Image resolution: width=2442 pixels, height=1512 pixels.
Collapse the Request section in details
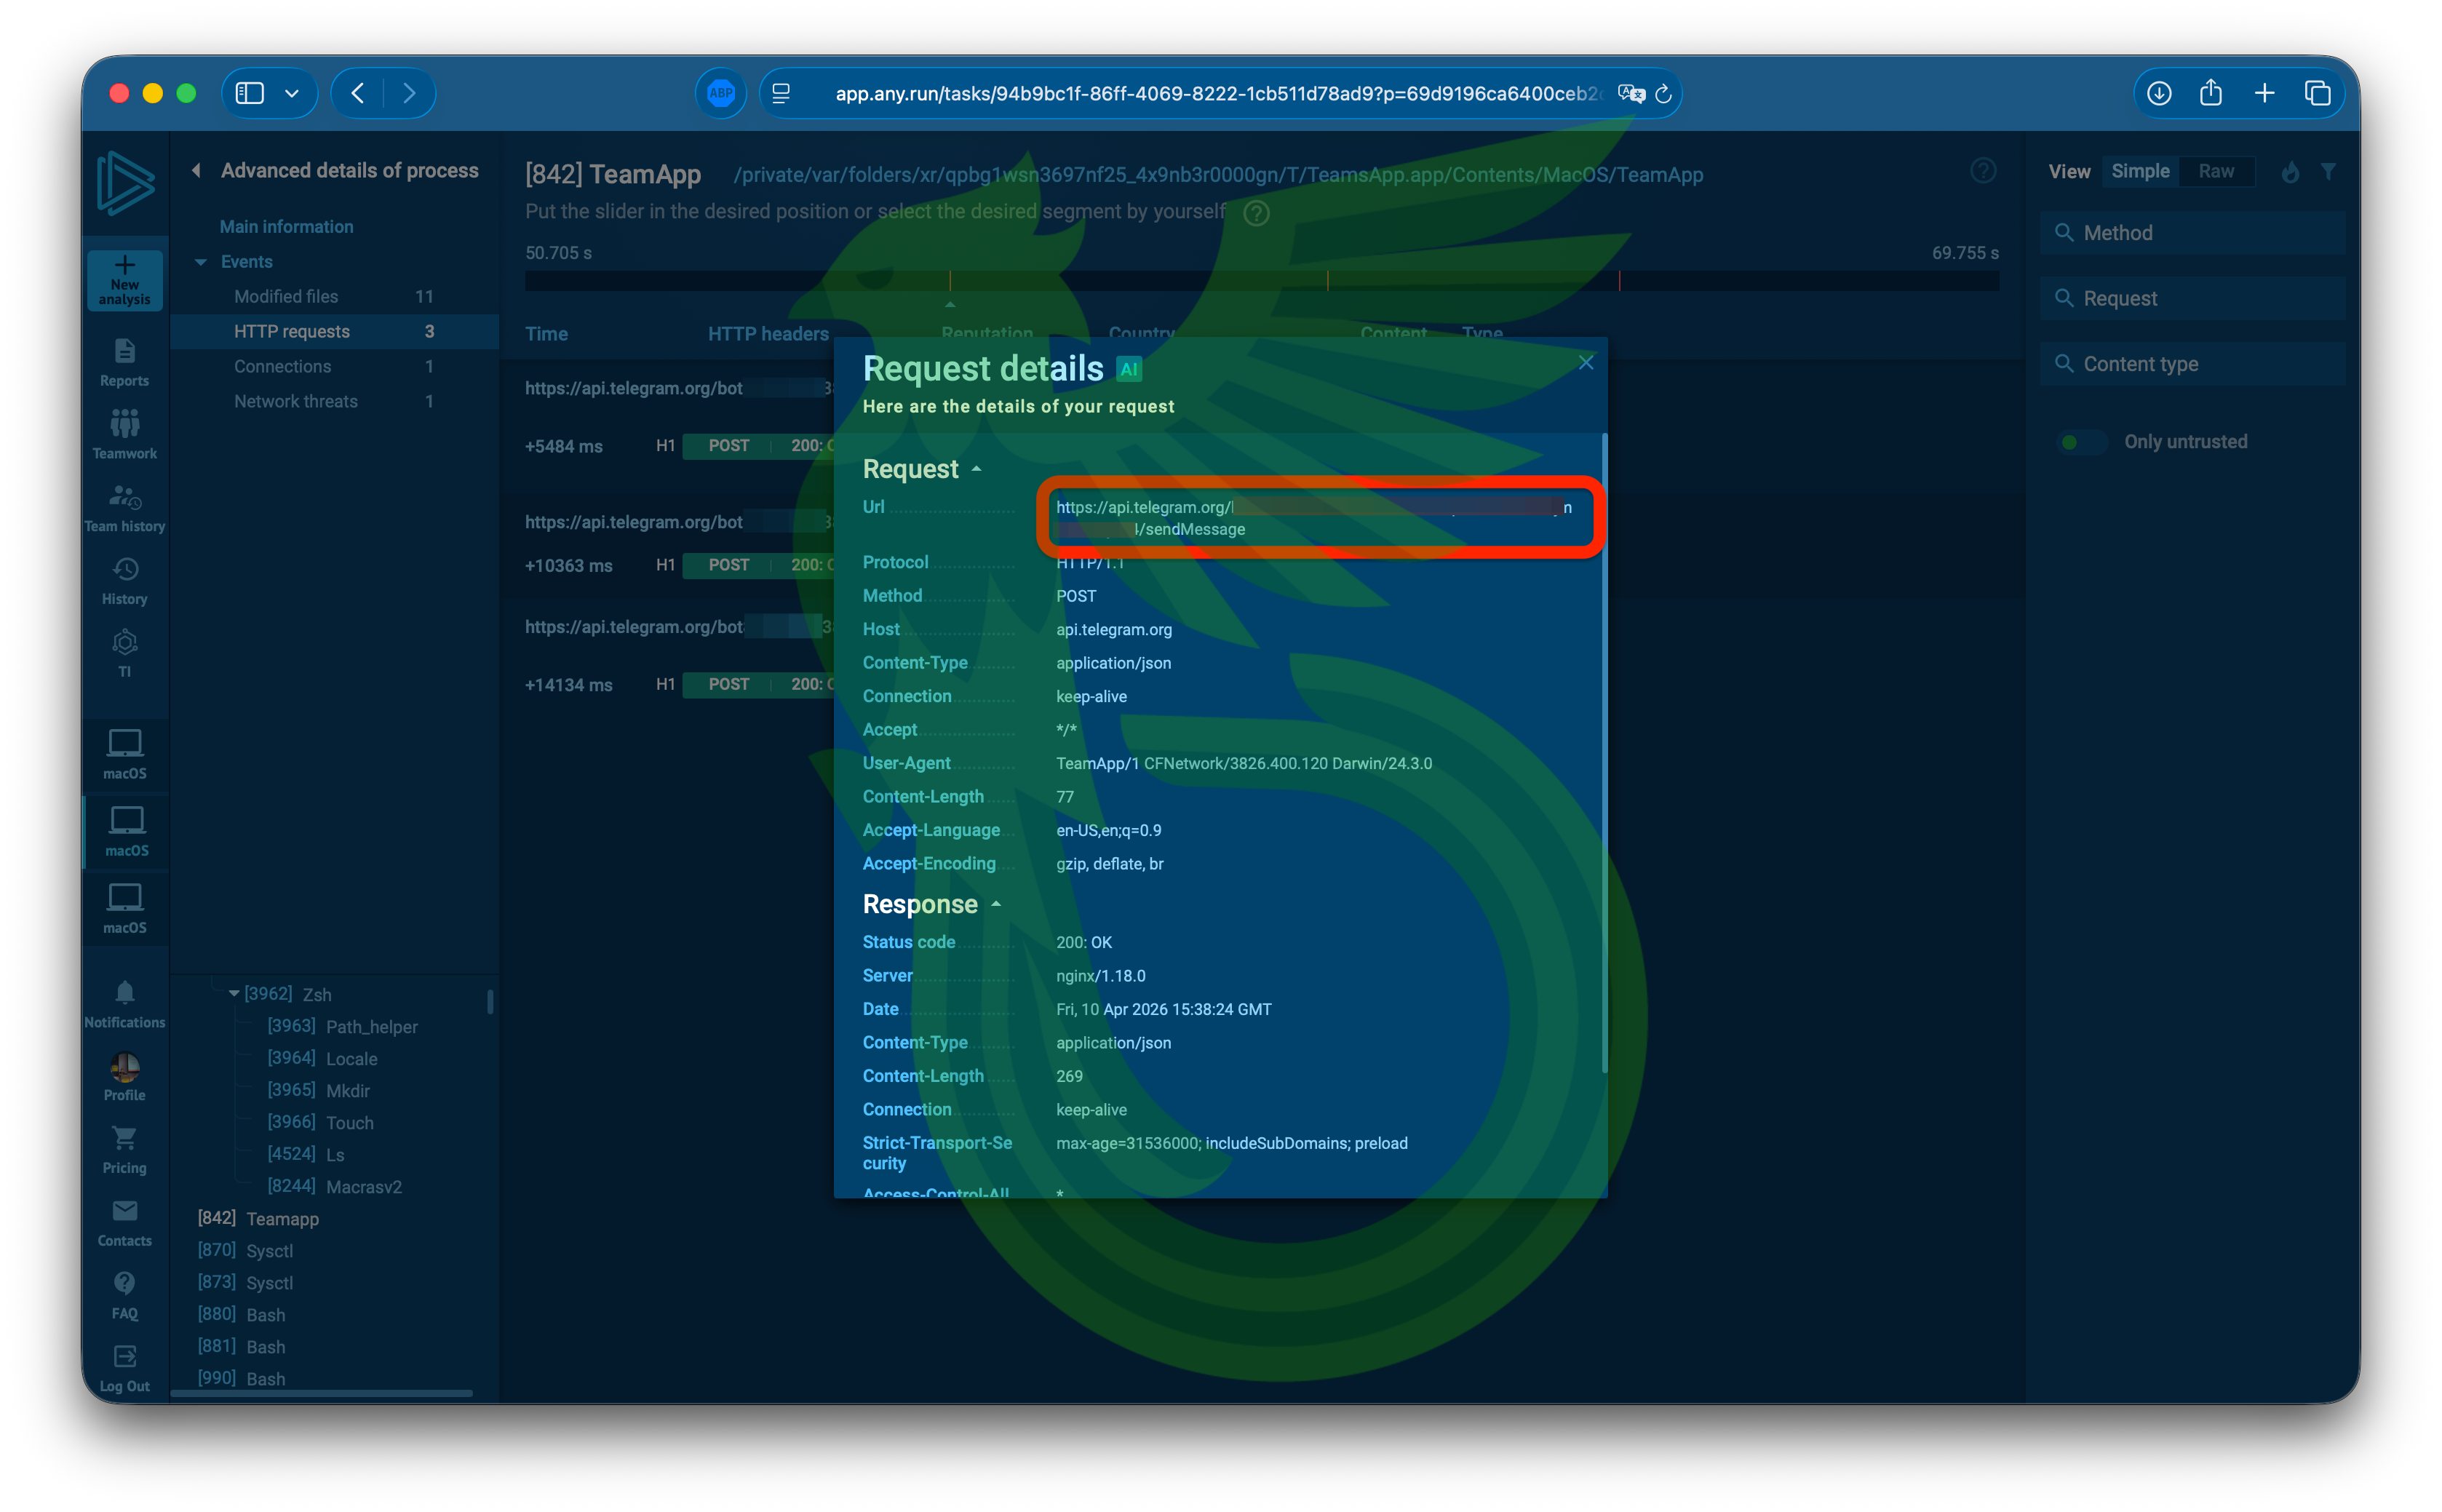[976, 469]
